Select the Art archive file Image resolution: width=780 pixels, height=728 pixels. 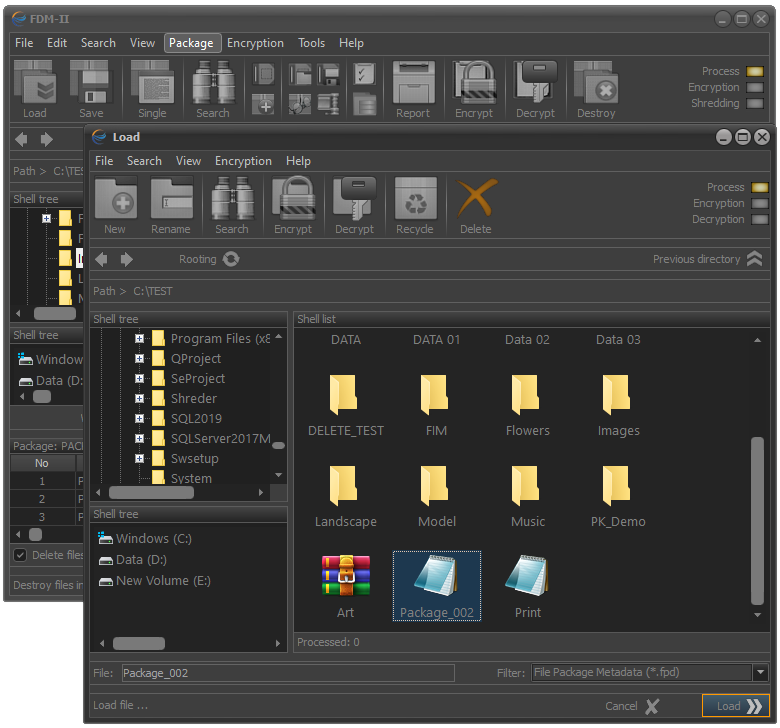(346, 587)
